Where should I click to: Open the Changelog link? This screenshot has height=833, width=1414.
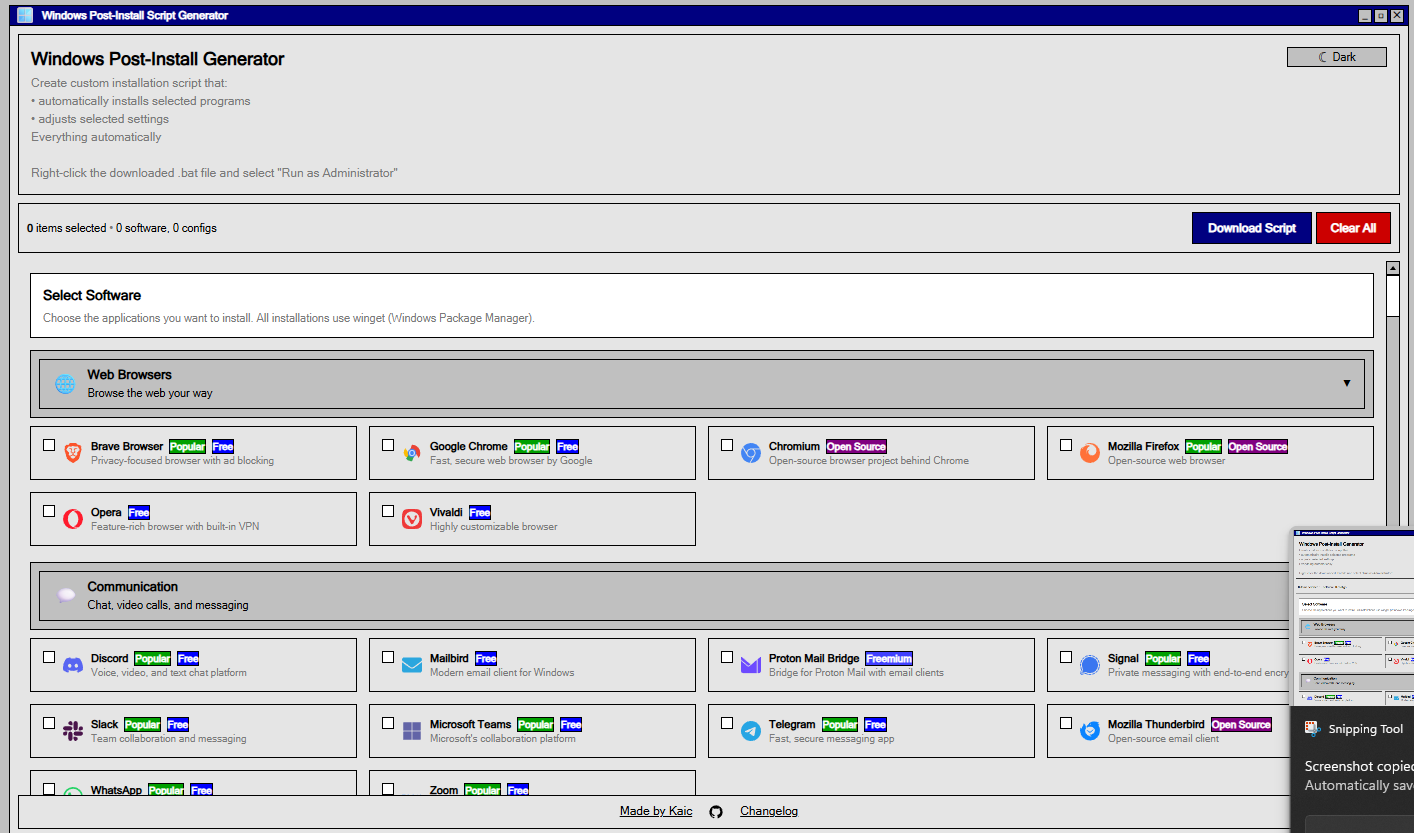[768, 811]
